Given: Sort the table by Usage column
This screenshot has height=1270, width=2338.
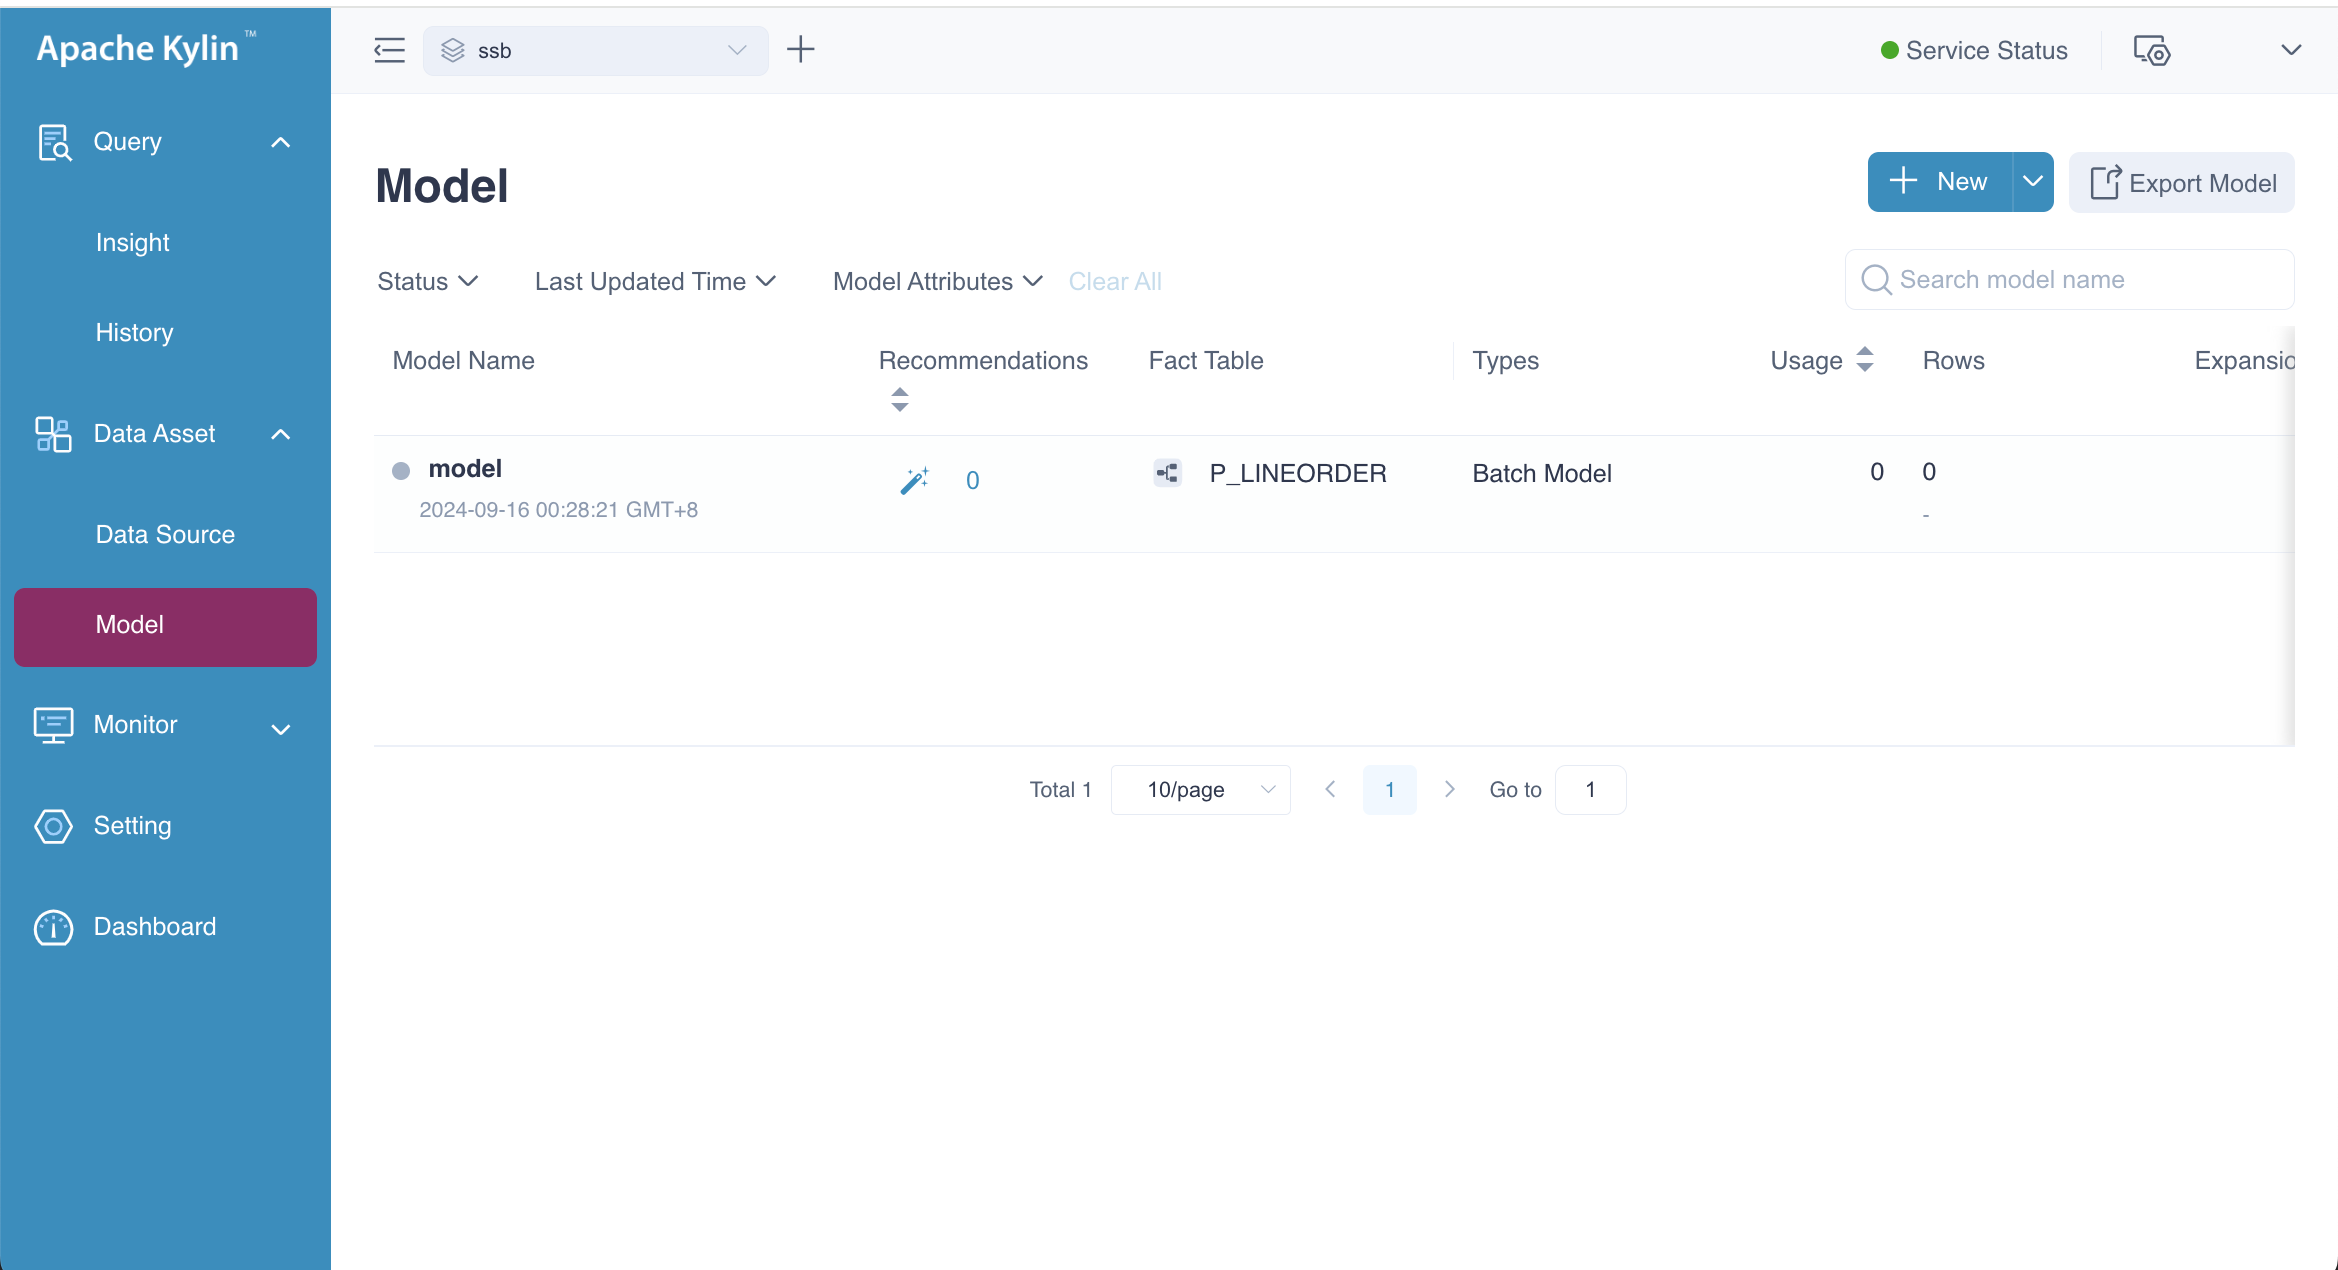Looking at the screenshot, I should coord(1865,360).
